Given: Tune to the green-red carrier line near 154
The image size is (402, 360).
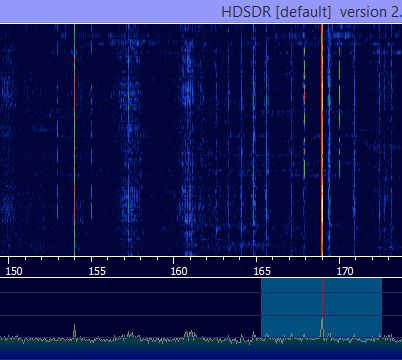Looking at the screenshot, I should [74, 140].
